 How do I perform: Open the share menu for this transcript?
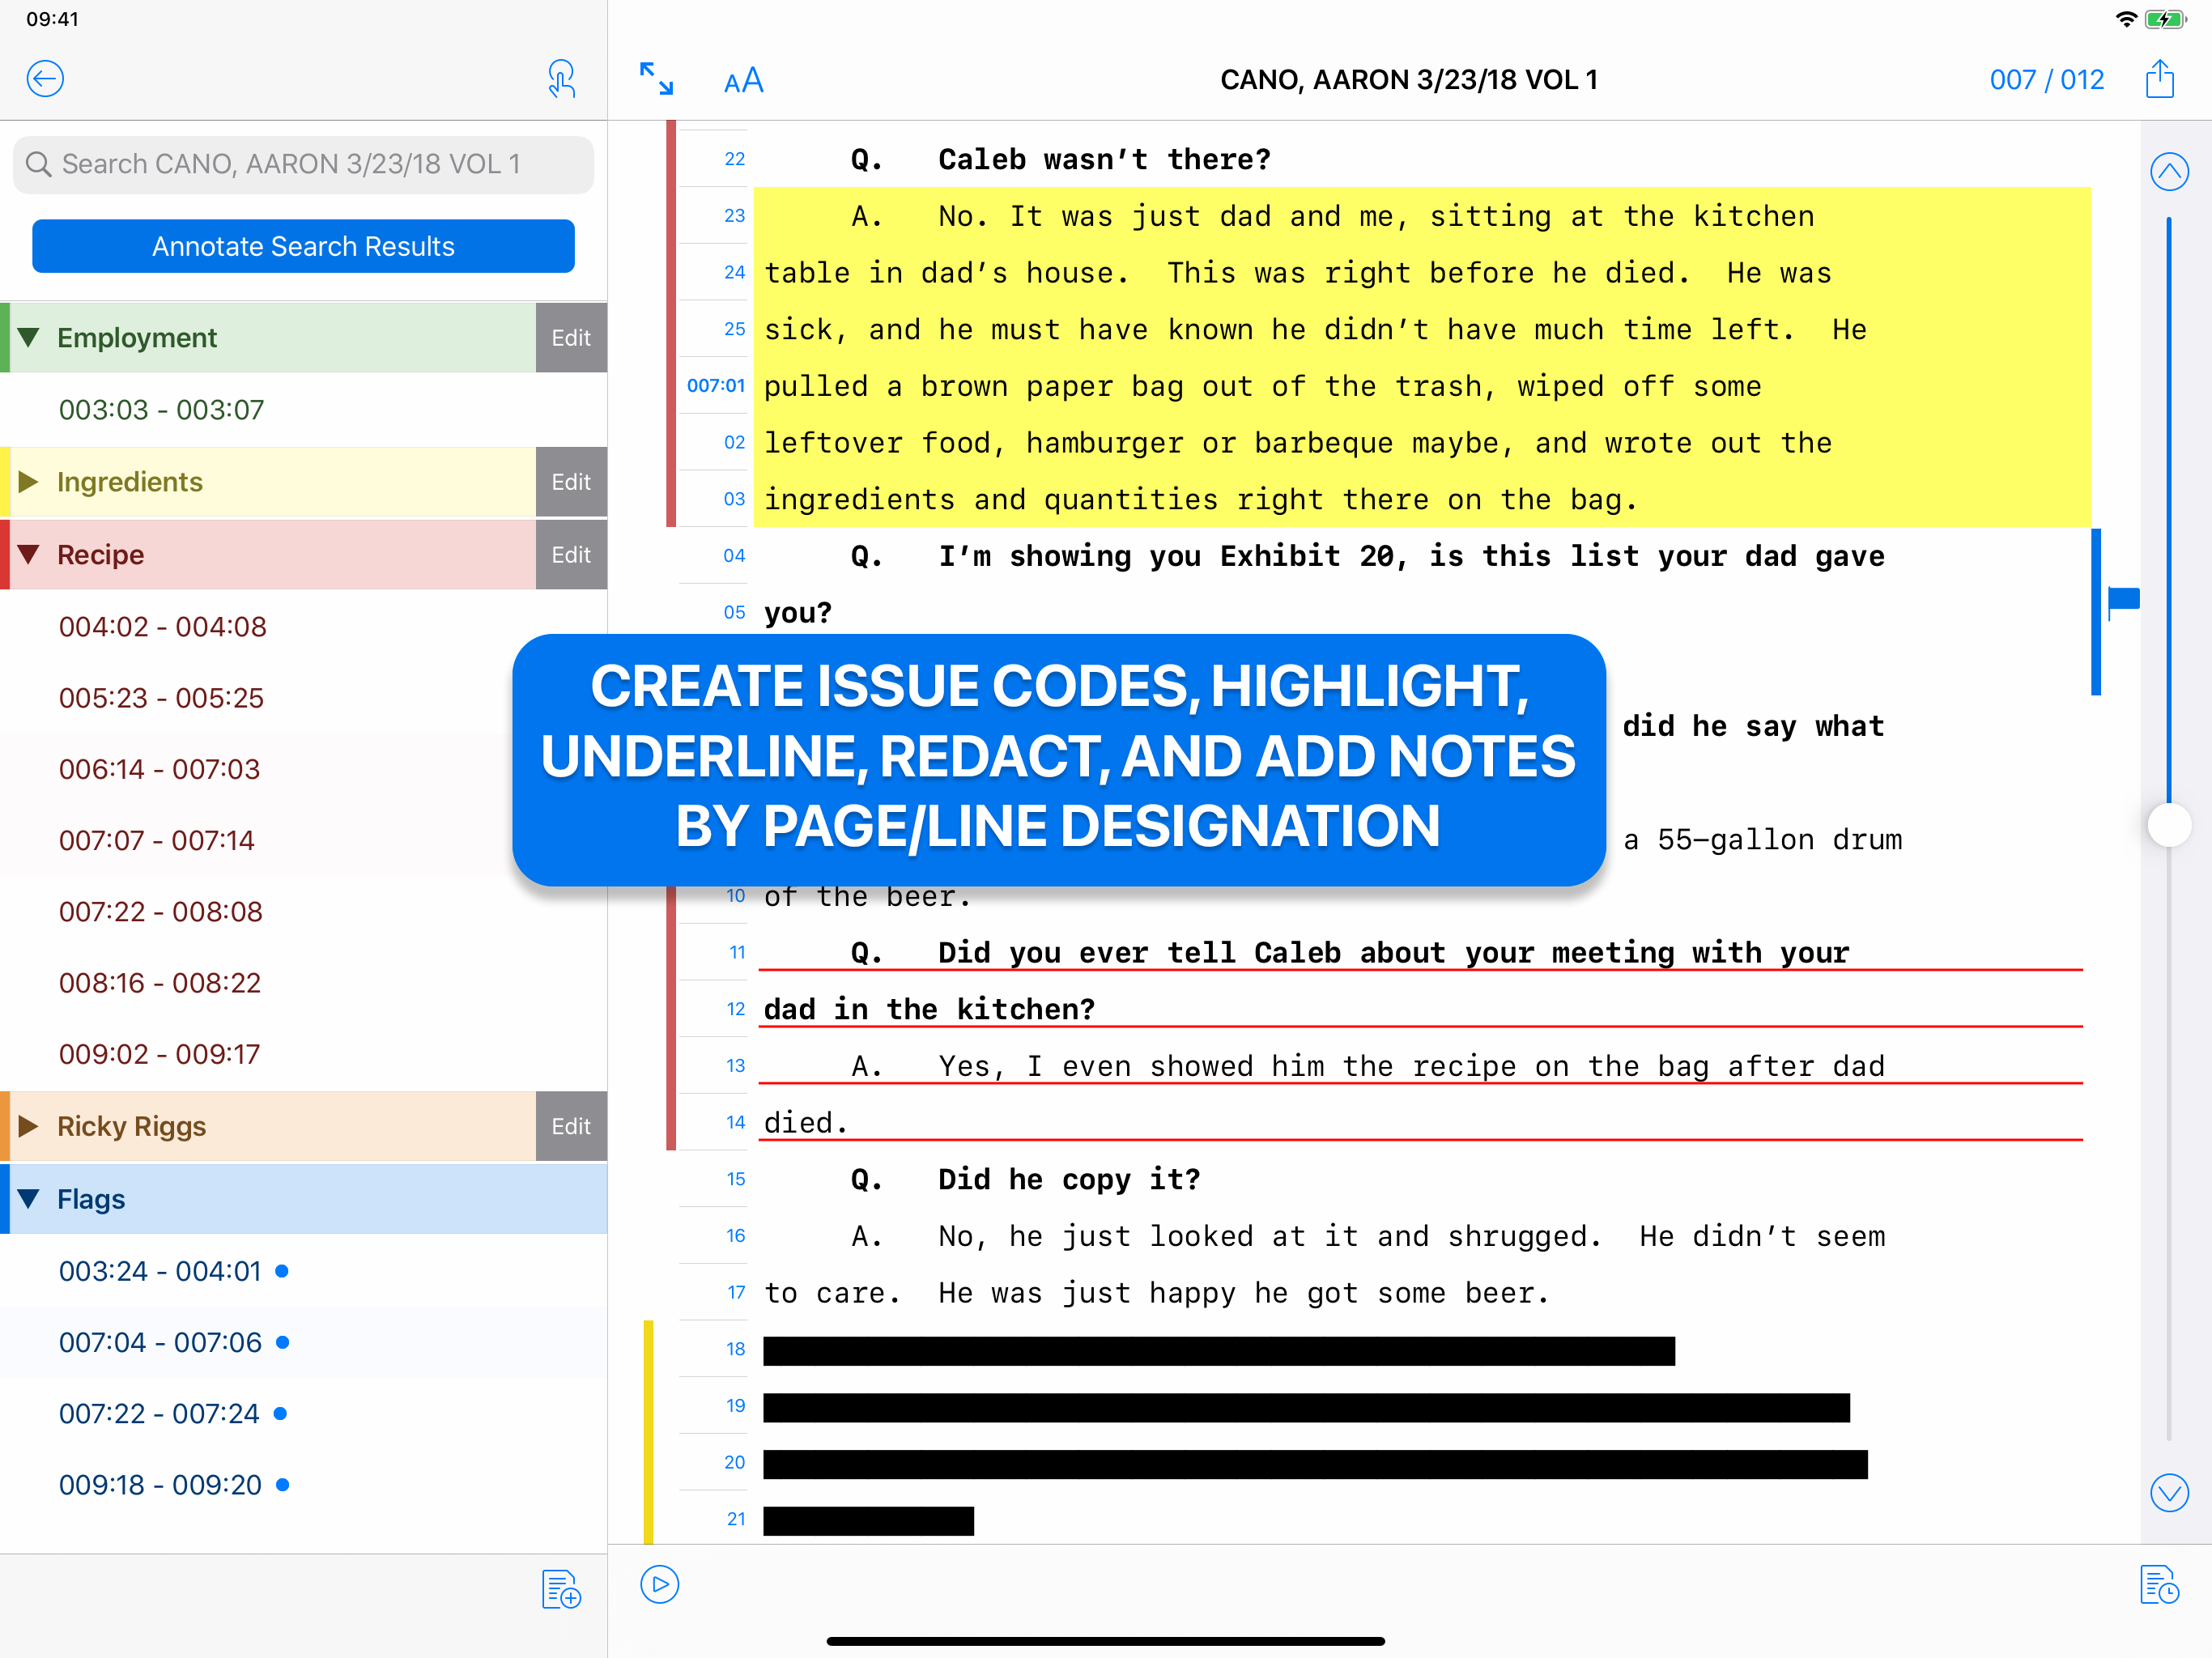click(2160, 79)
